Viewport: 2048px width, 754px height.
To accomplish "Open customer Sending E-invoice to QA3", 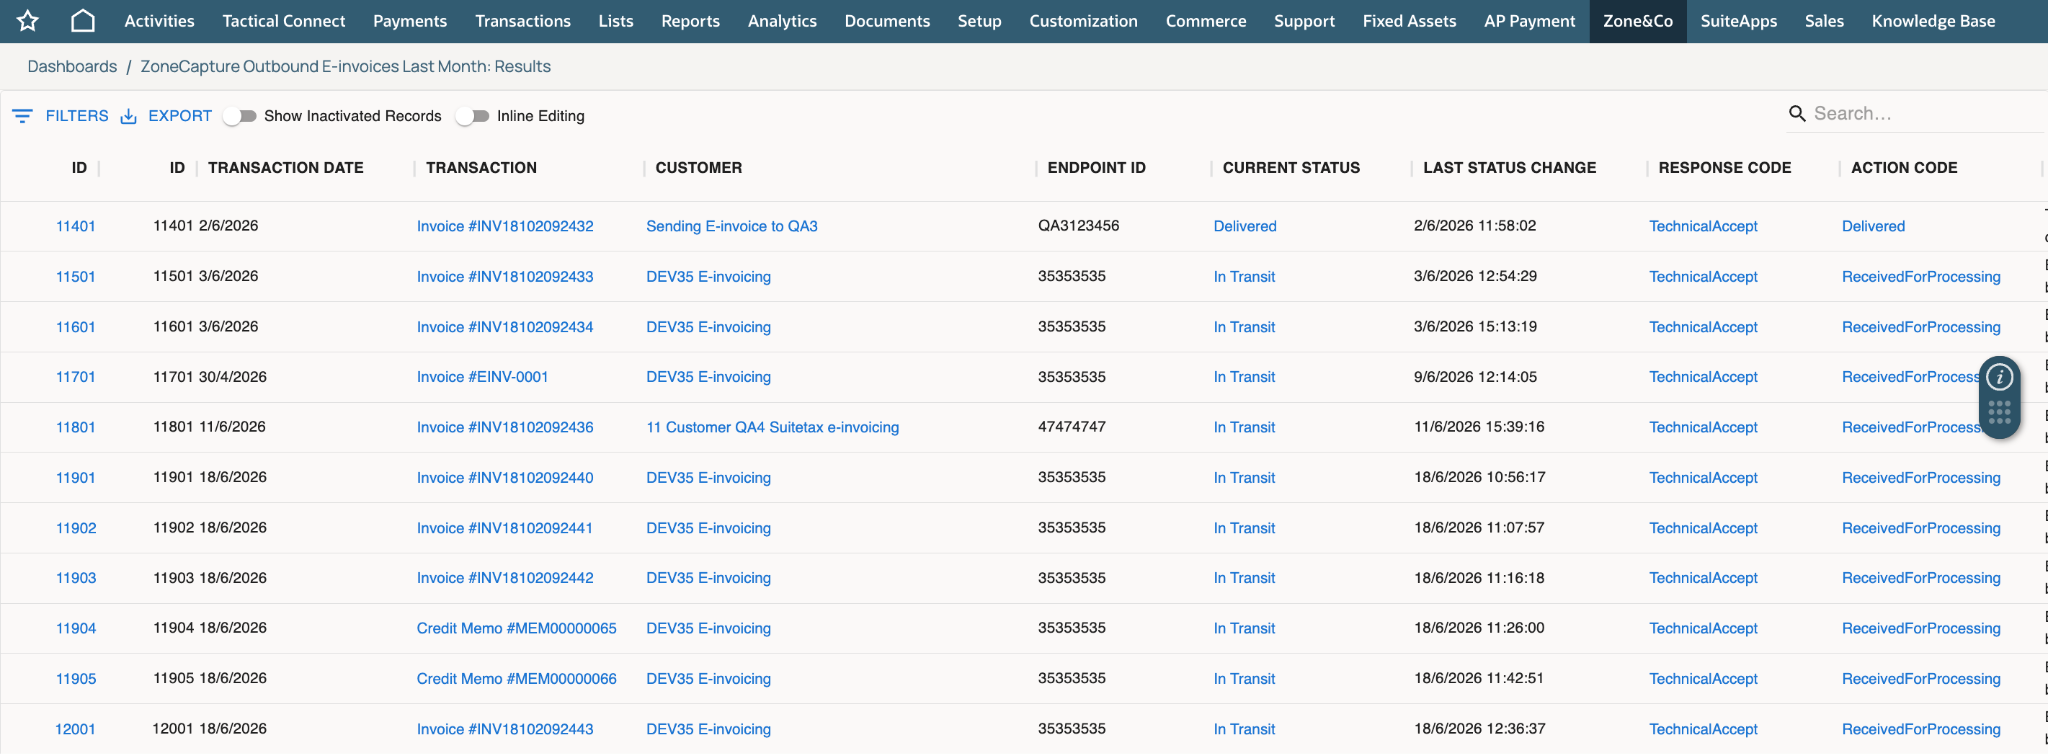I will 732,226.
